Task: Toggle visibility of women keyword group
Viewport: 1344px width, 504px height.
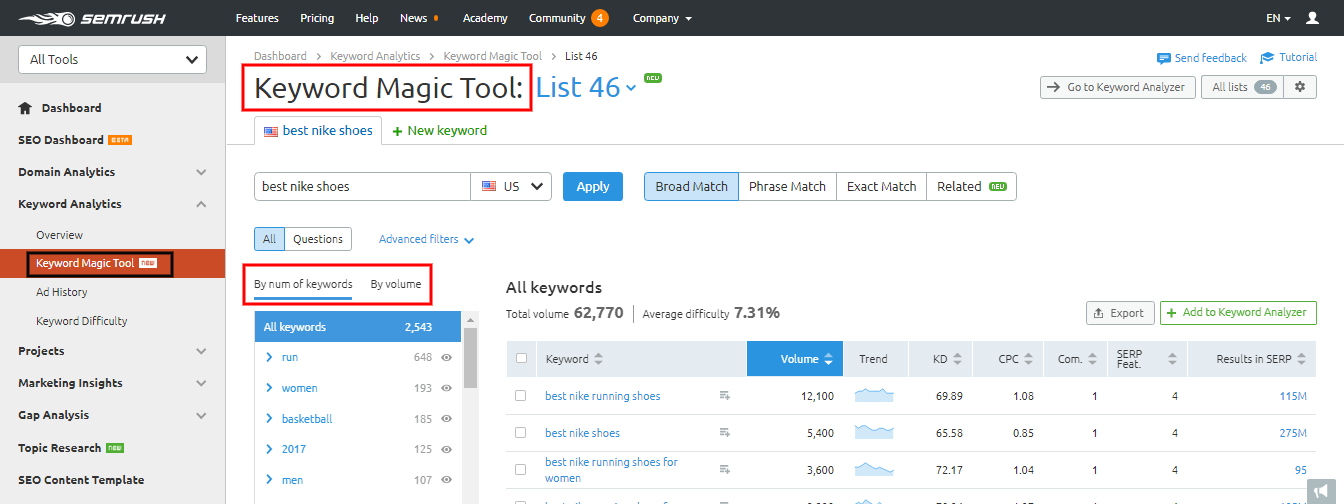Action: pos(447,388)
